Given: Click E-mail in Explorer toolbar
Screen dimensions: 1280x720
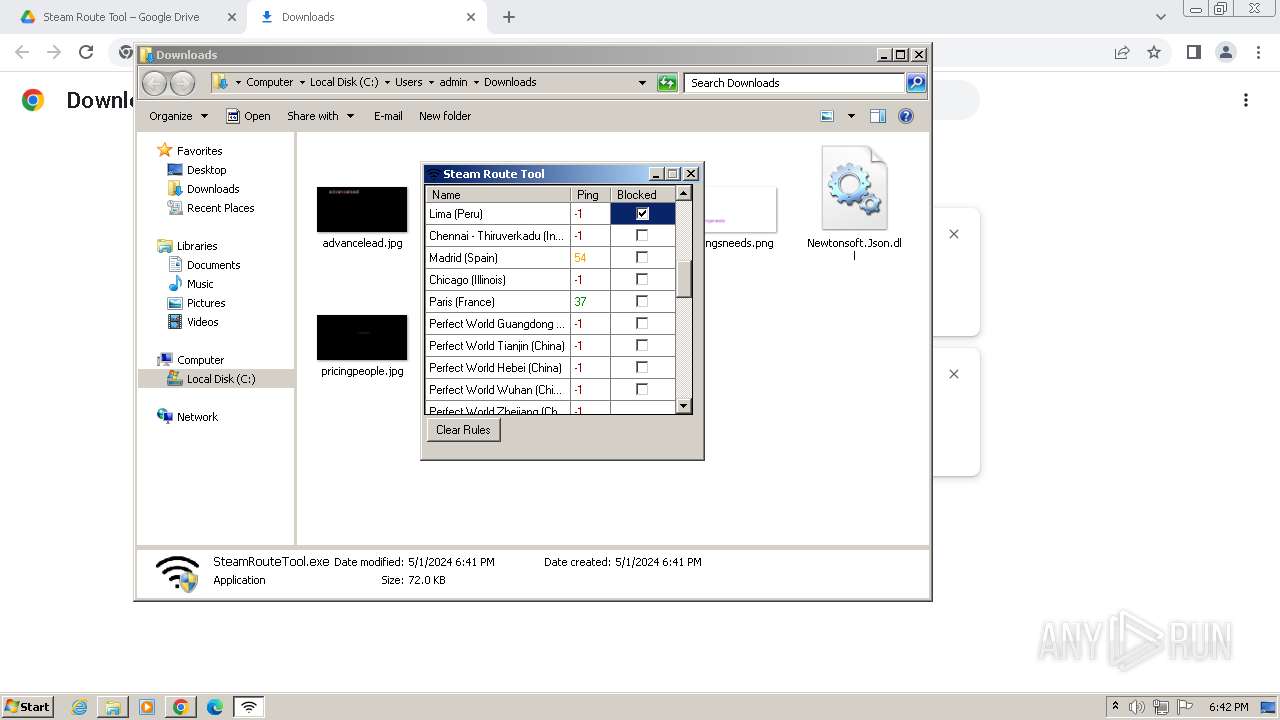Looking at the screenshot, I should pyautogui.click(x=388, y=116).
